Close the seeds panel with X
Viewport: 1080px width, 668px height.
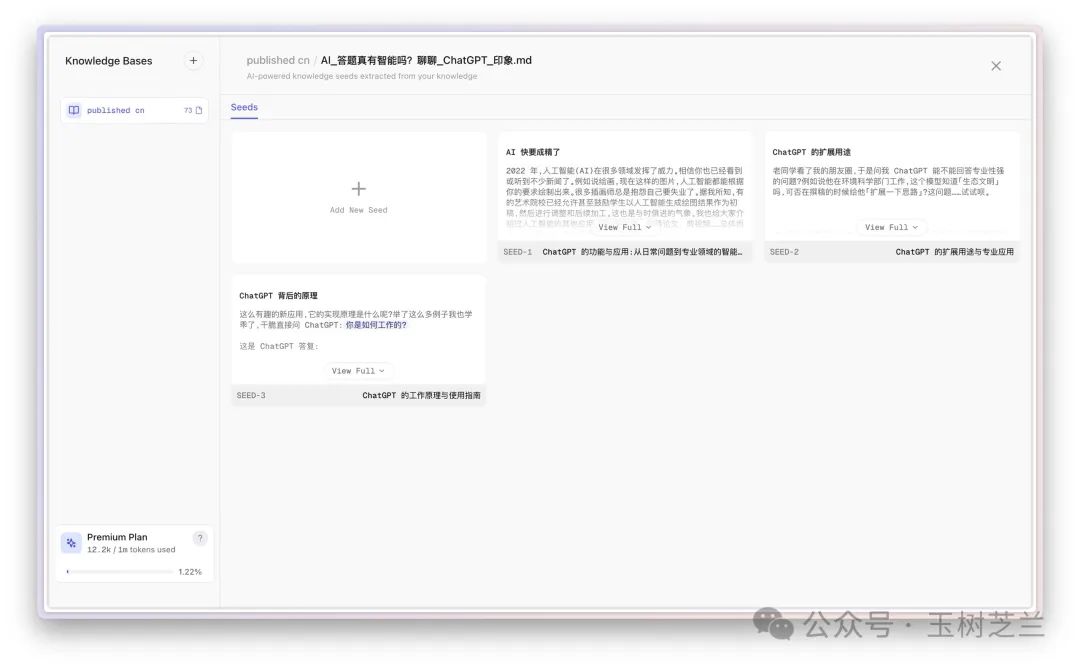(996, 66)
